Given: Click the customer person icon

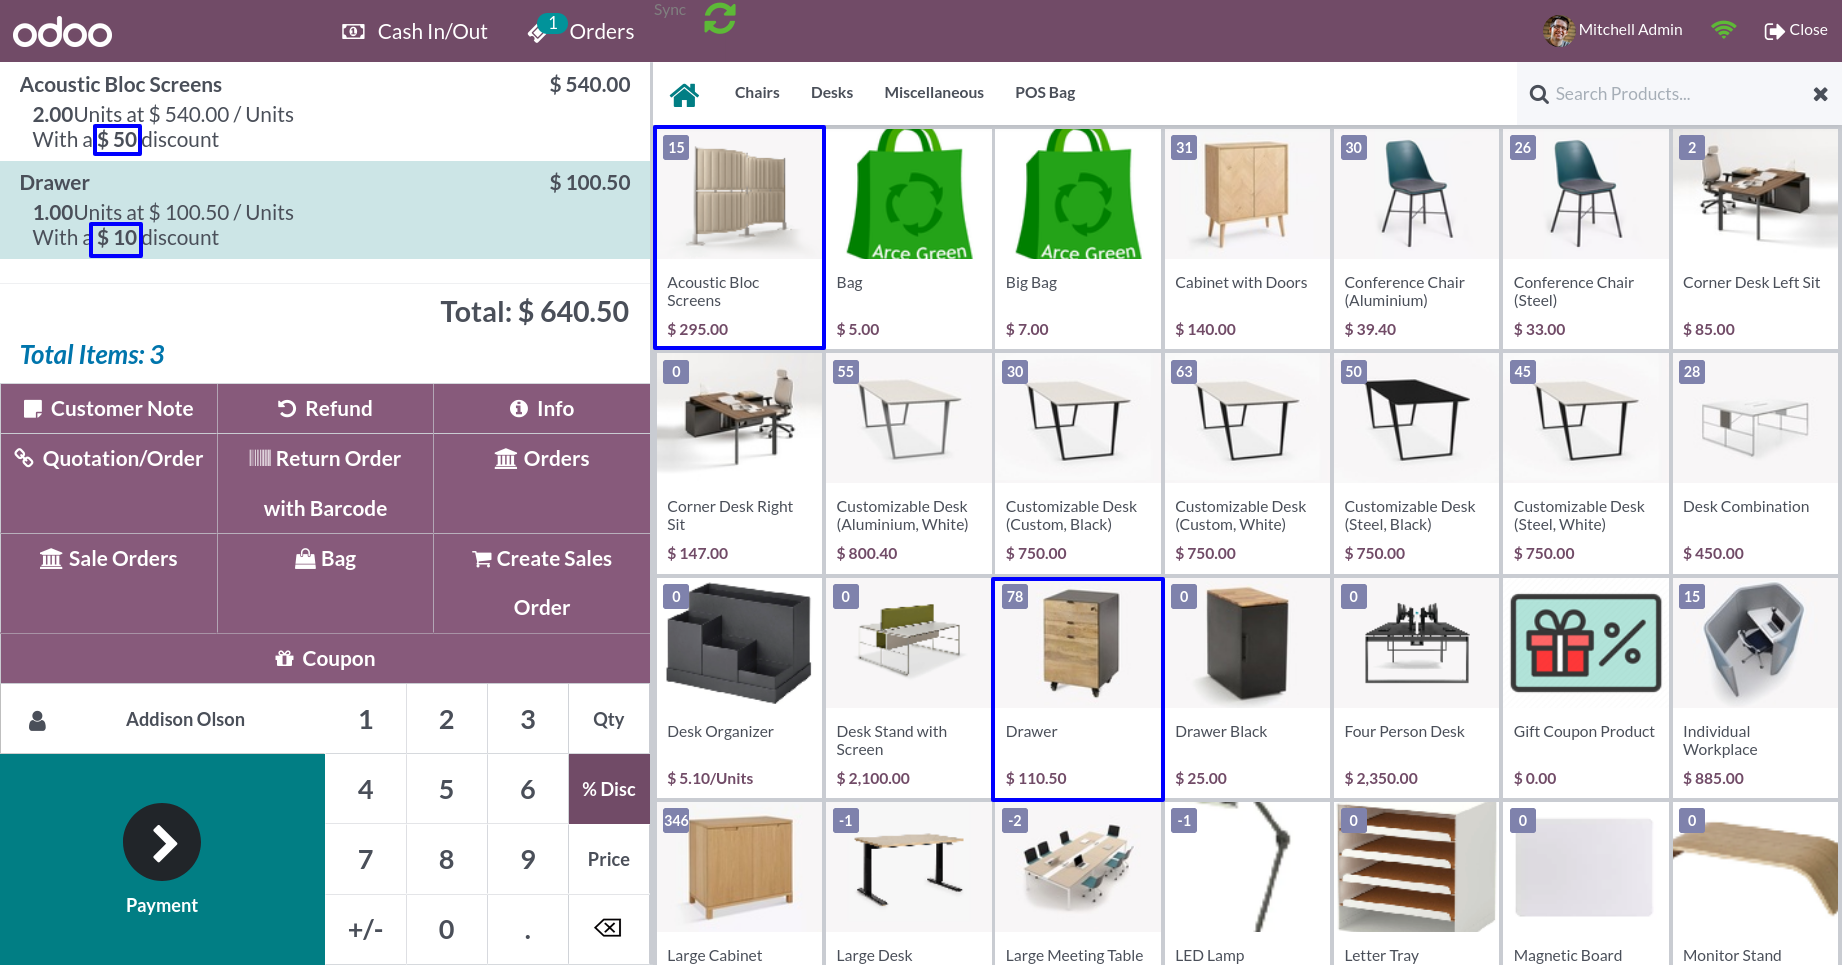Looking at the screenshot, I should pos(38,720).
